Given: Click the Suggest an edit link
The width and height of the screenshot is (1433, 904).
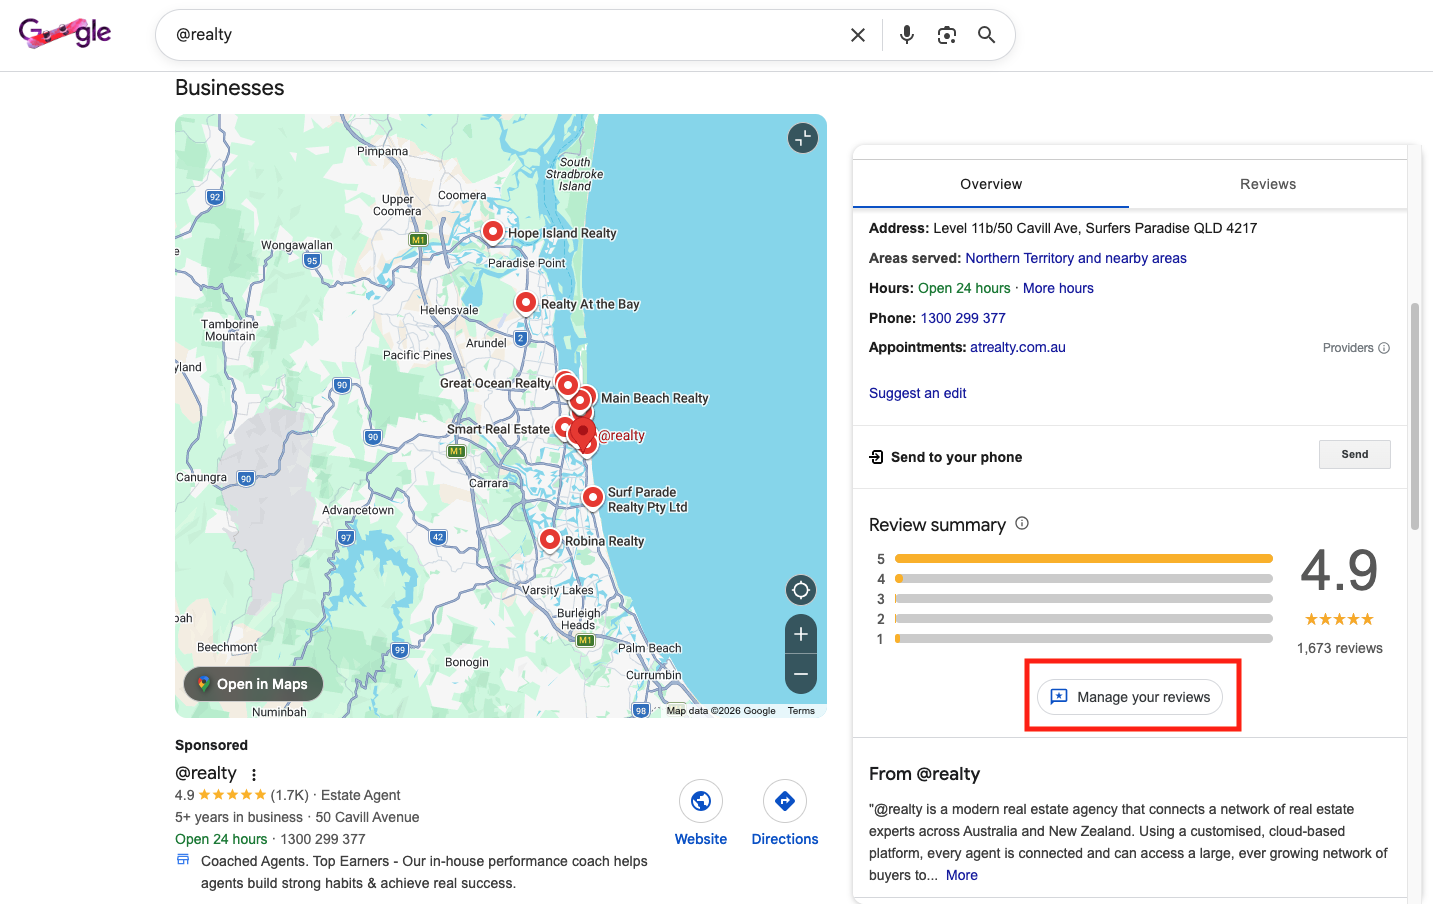Looking at the screenshot, I should tap(917, 393).
